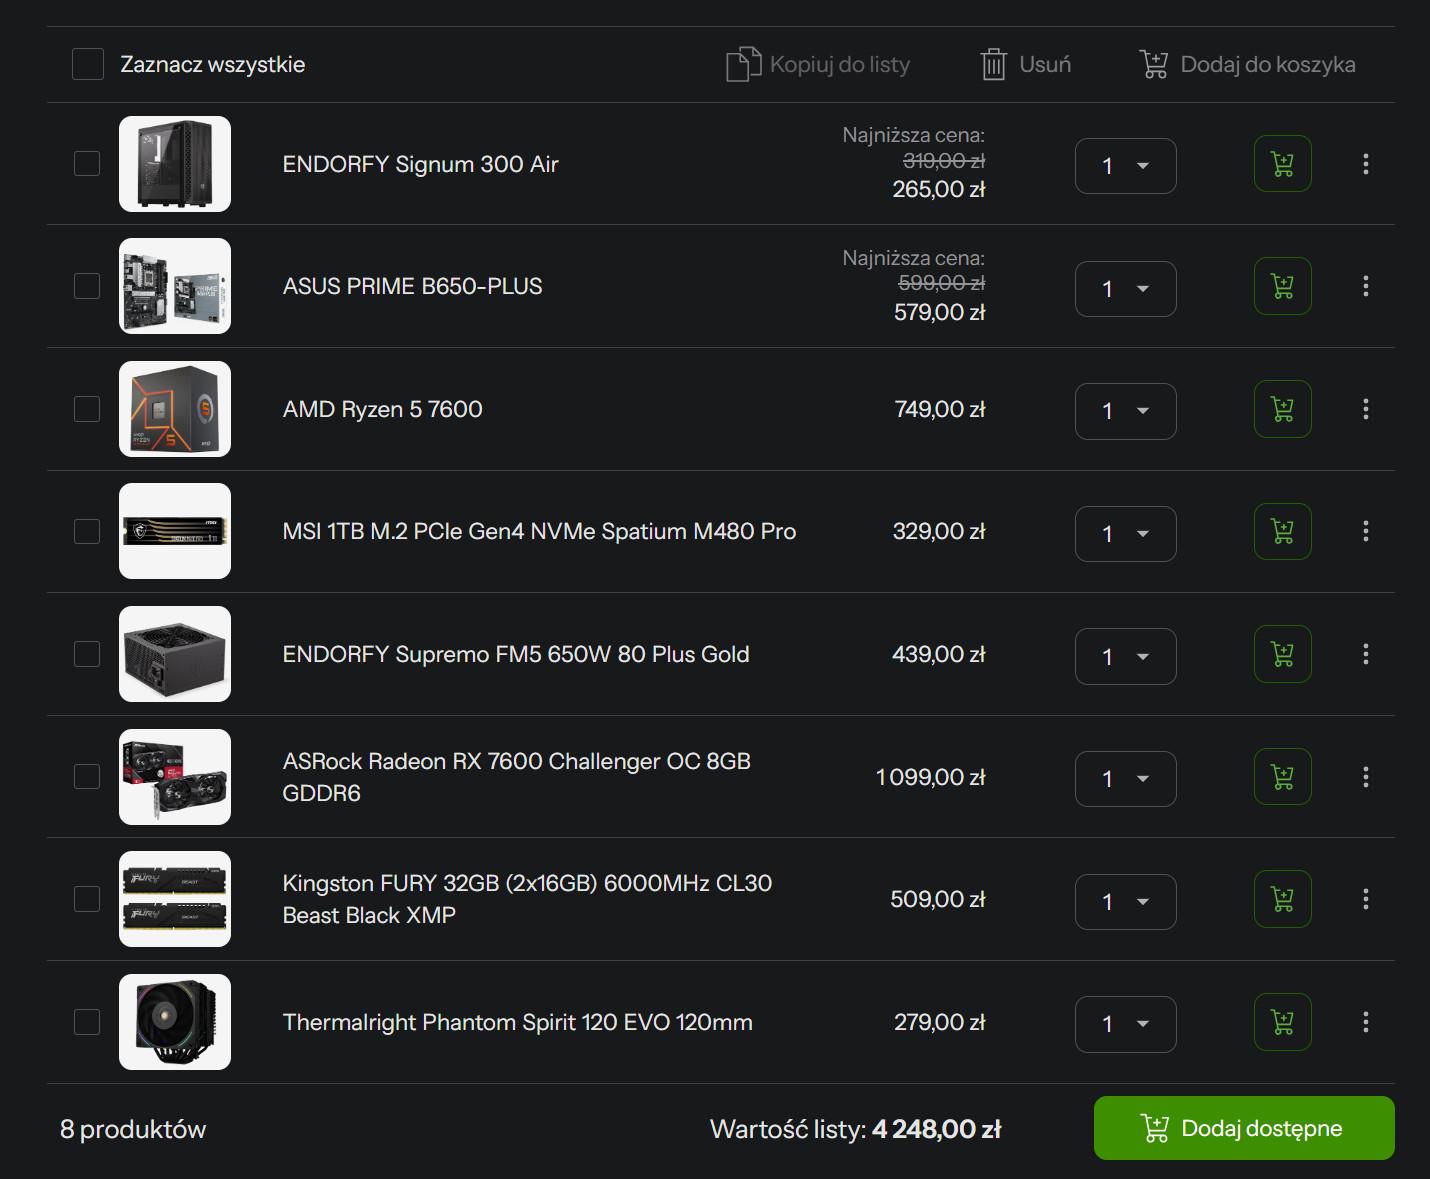Check the Zaznacz wszystkie checkbox
Viewport: 1430px width, 1179px height.
[x=88, y=65]
